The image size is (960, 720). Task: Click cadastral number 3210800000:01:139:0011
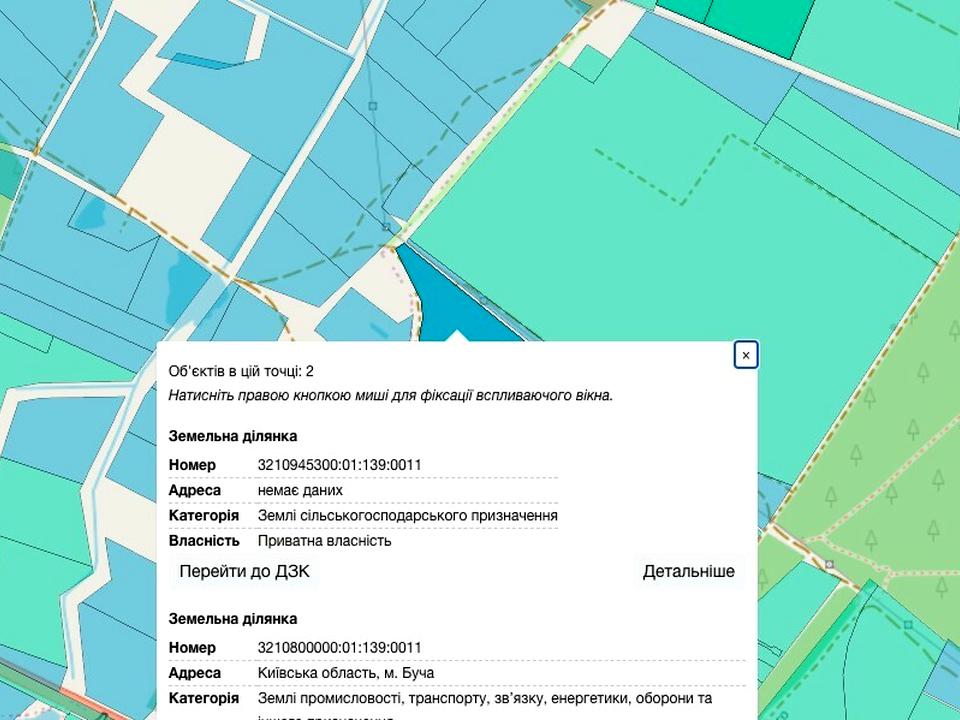pos(339,648)
